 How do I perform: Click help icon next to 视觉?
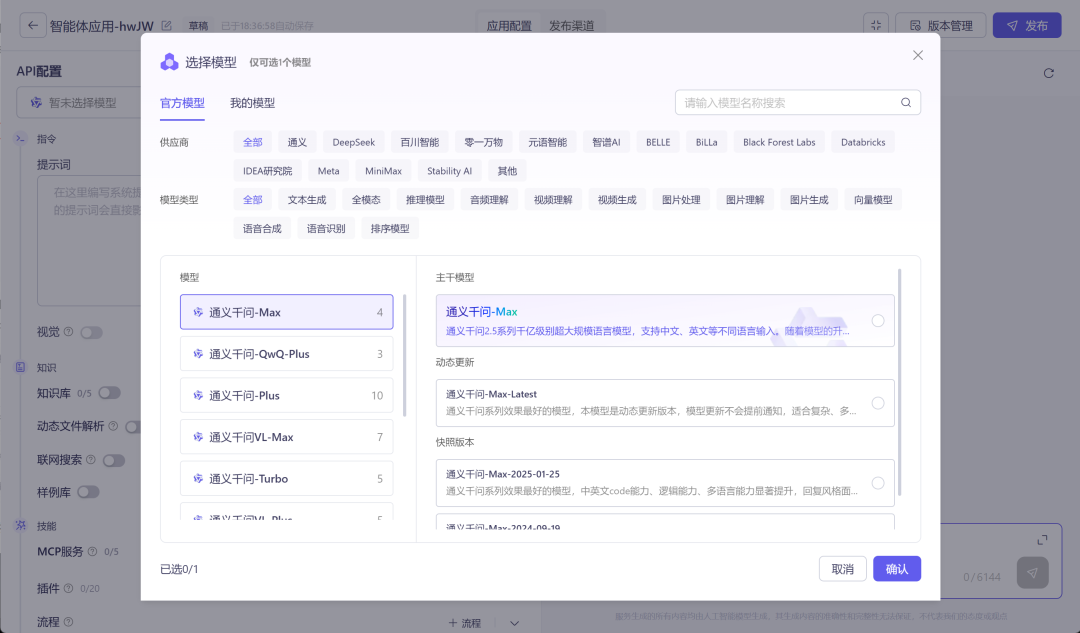click(68, 332)
